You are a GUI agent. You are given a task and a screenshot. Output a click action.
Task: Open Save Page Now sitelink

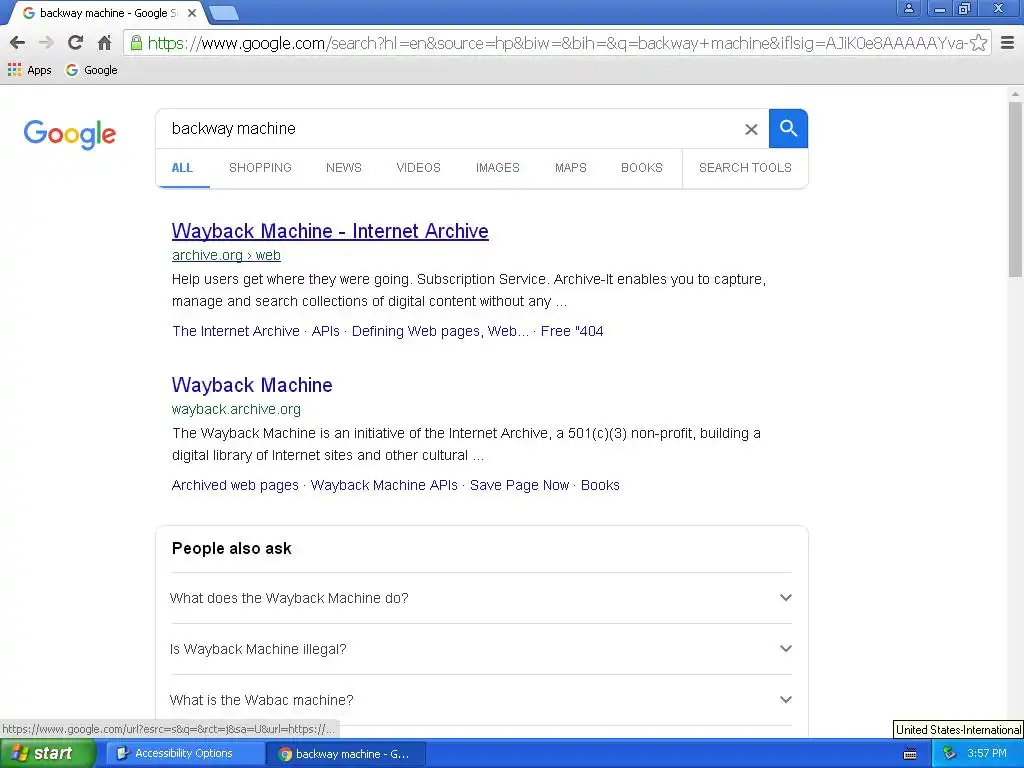click(x=519, y=485)
